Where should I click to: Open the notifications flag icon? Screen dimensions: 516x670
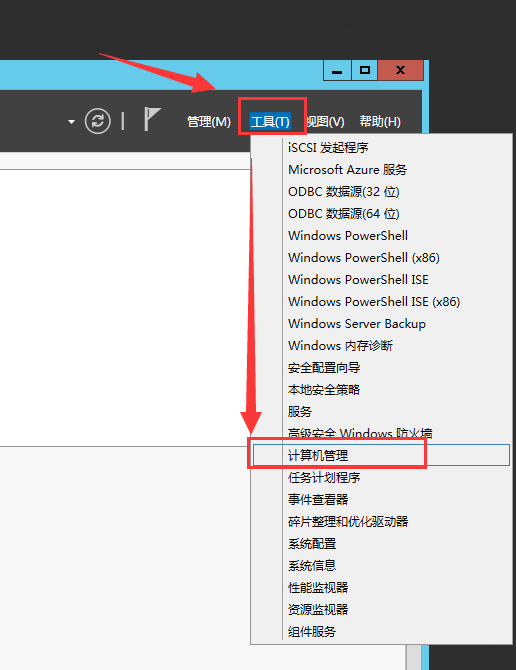152,119
